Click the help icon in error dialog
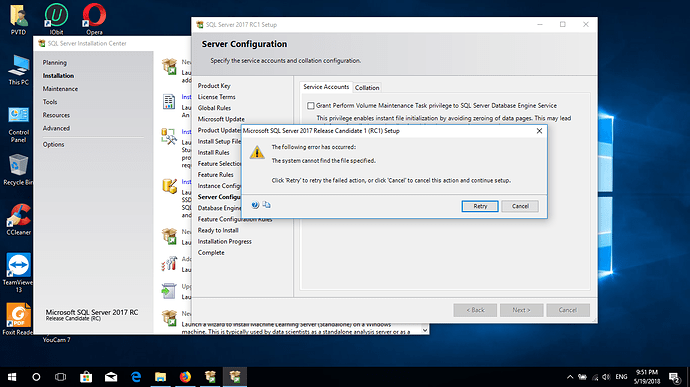Screen dimensions: 690x387 tap(255, 205)
